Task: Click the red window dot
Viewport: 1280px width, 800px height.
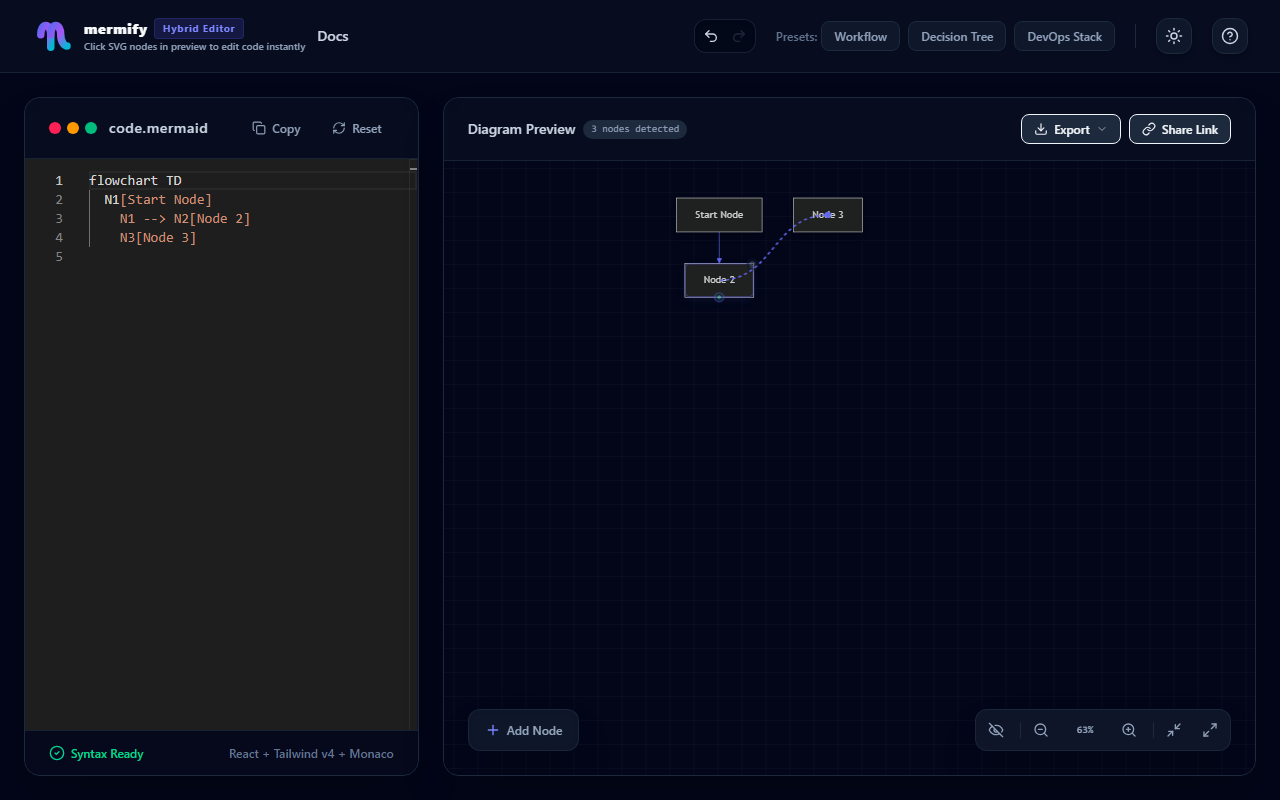Action: pos(55,128)
